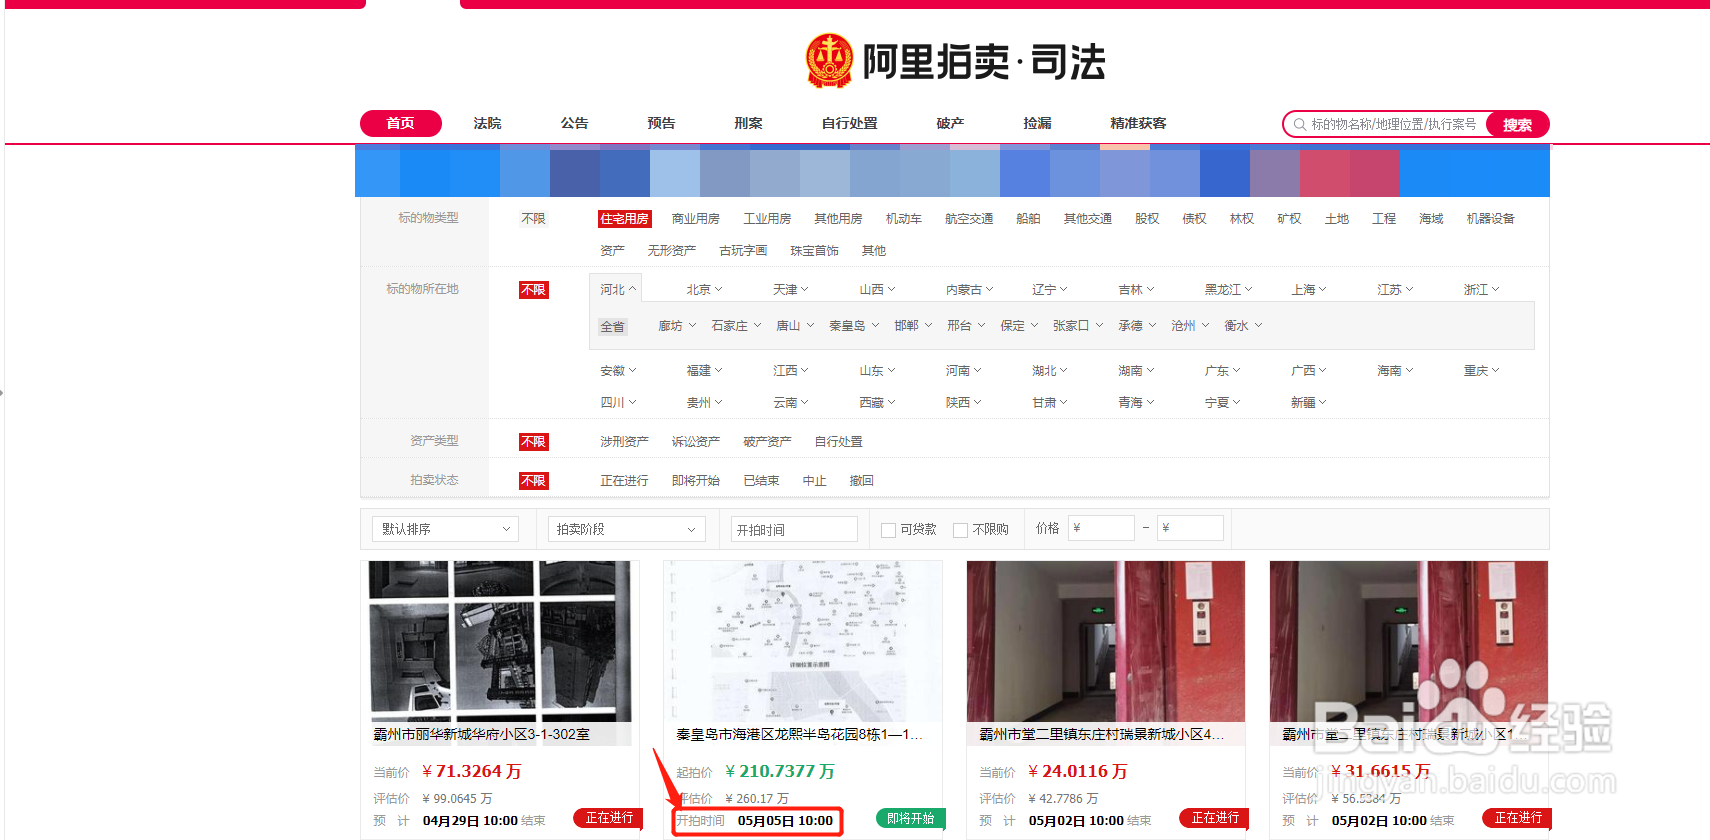Expand the 廊坊 city dropdown
The width and height of the screenshot is (1710, 840).
pos(677,326)
